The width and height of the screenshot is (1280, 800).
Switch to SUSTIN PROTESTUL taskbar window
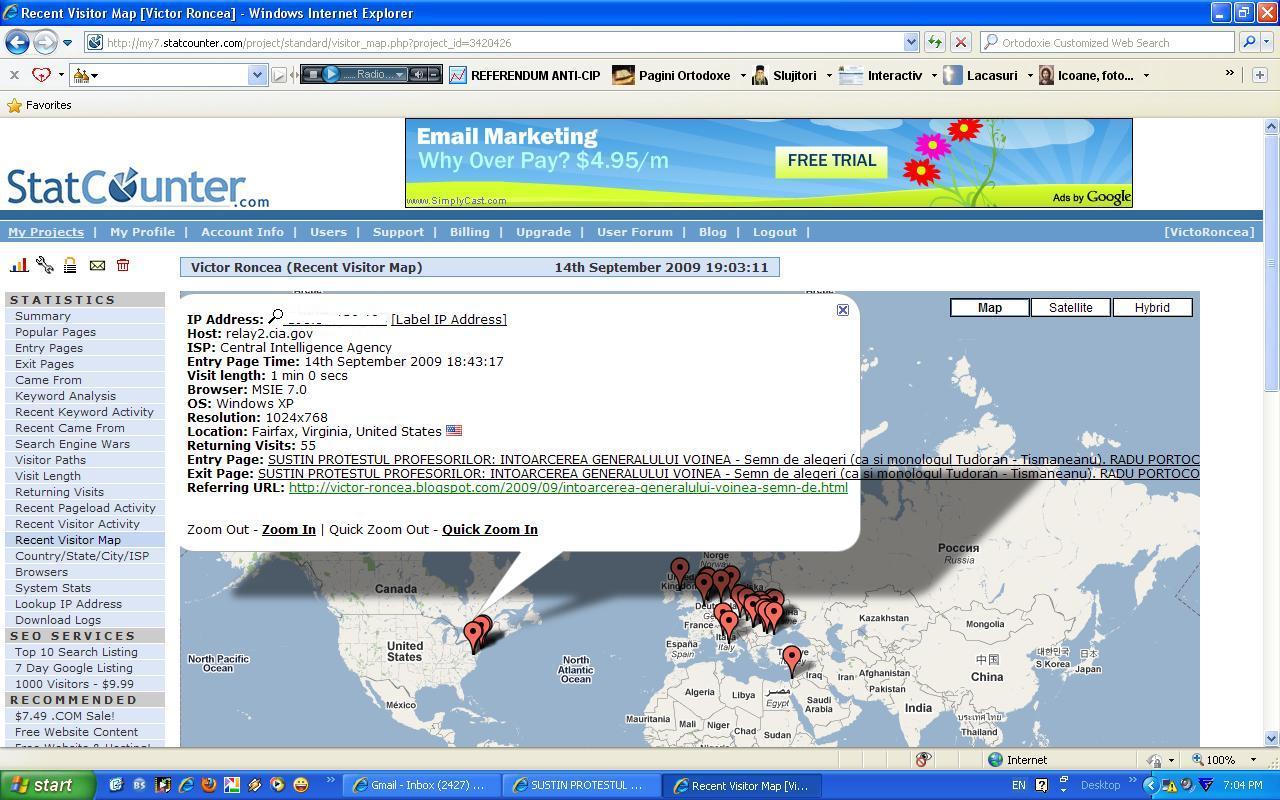(580, 785)
